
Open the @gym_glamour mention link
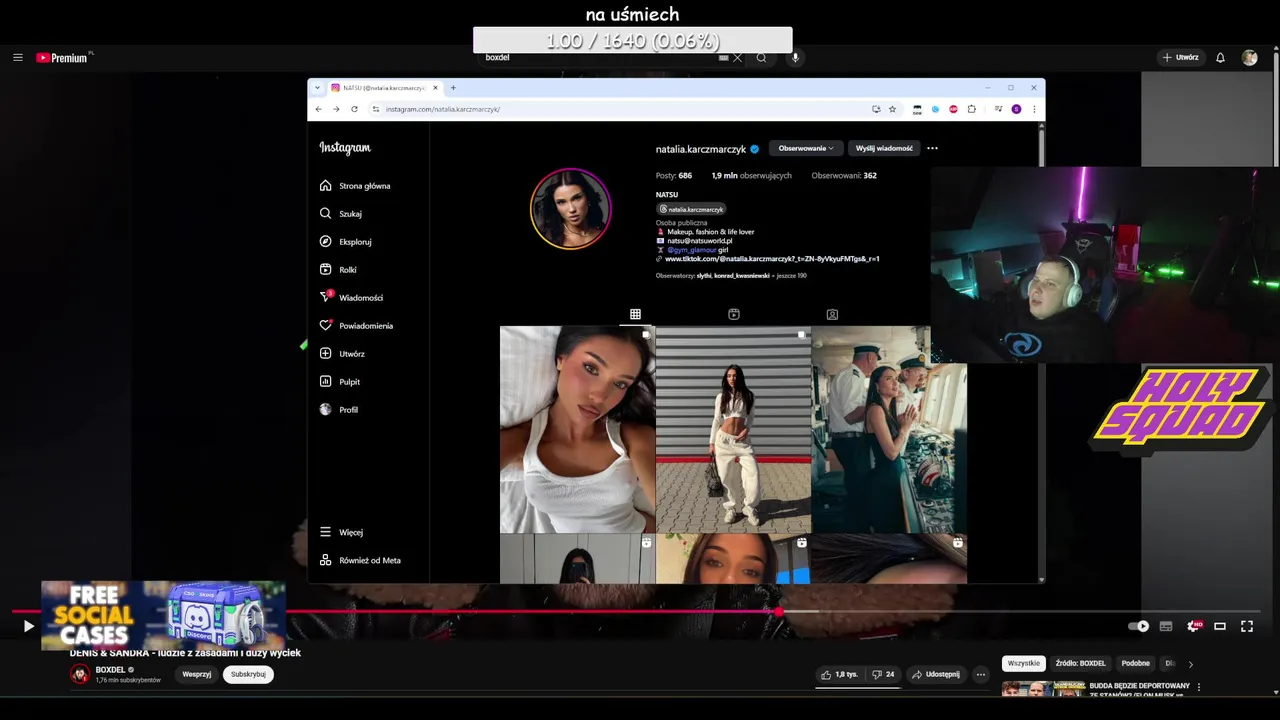(690, 250)
